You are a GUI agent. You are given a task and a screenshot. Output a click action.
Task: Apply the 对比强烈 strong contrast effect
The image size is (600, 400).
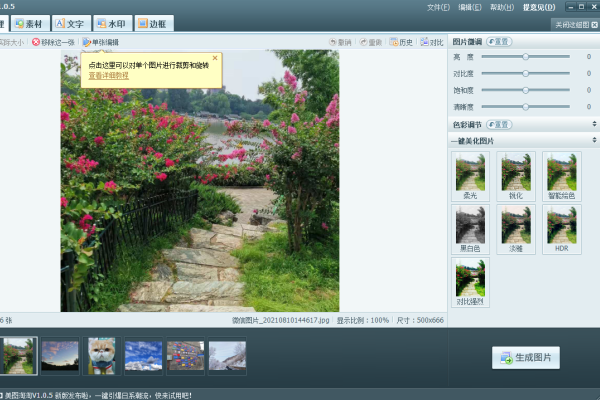[470, 282]
